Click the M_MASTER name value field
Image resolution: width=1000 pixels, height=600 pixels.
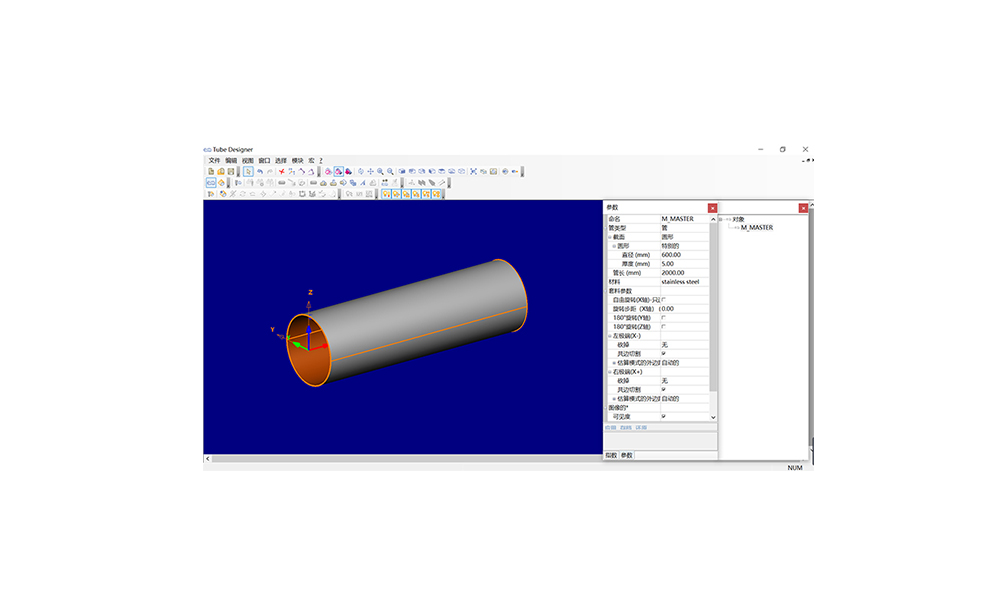tap(684, 219)
